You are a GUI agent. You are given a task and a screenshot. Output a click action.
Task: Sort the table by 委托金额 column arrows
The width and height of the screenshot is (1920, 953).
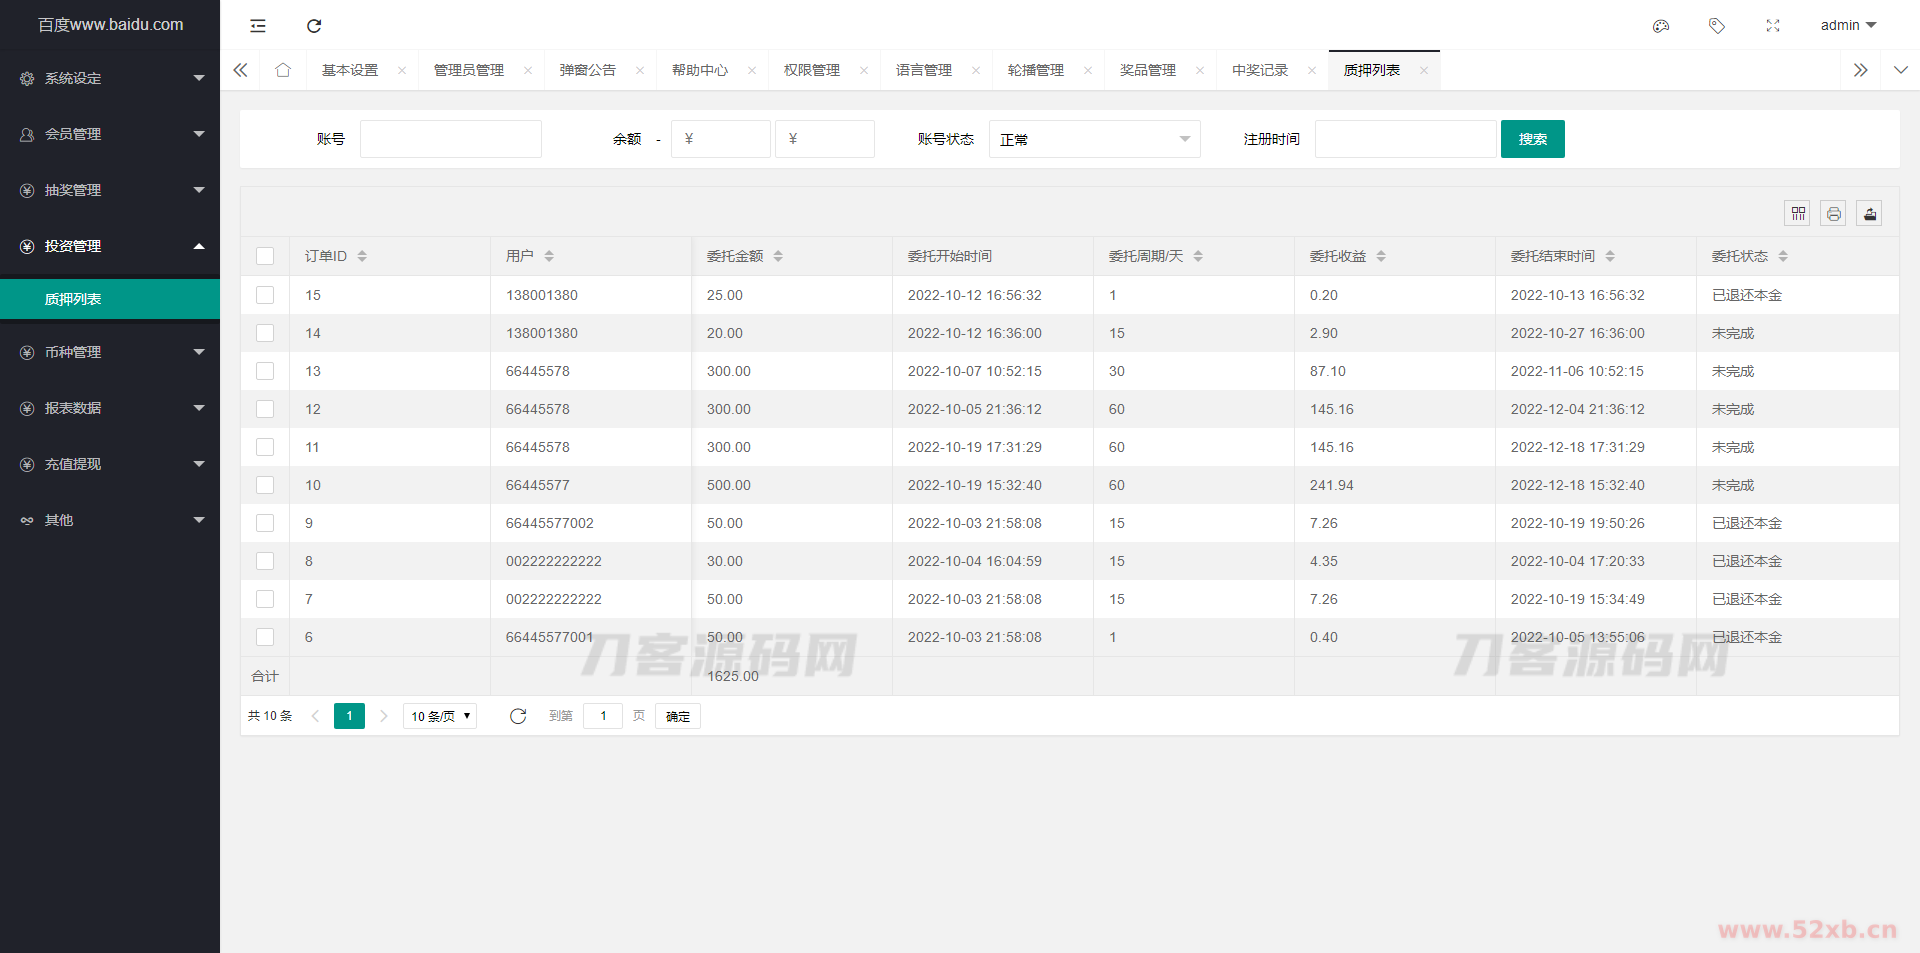tap(780, 255)
